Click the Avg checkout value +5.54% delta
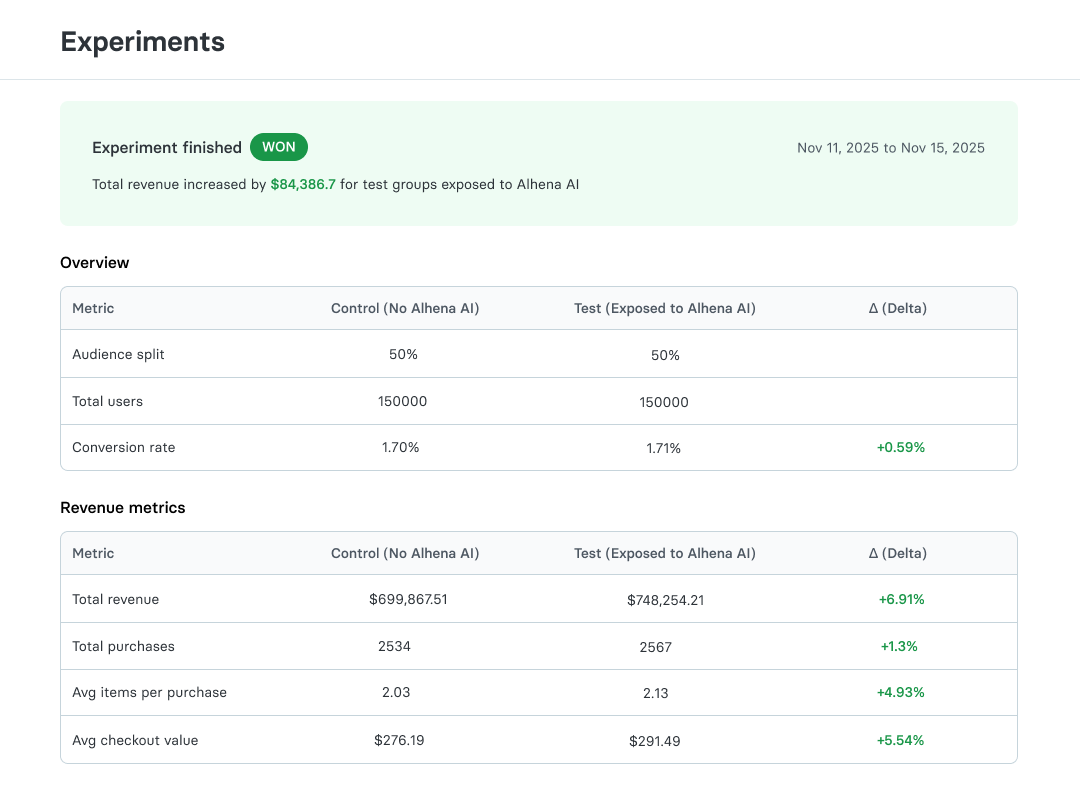1080x806 pixels. (898, 740)
